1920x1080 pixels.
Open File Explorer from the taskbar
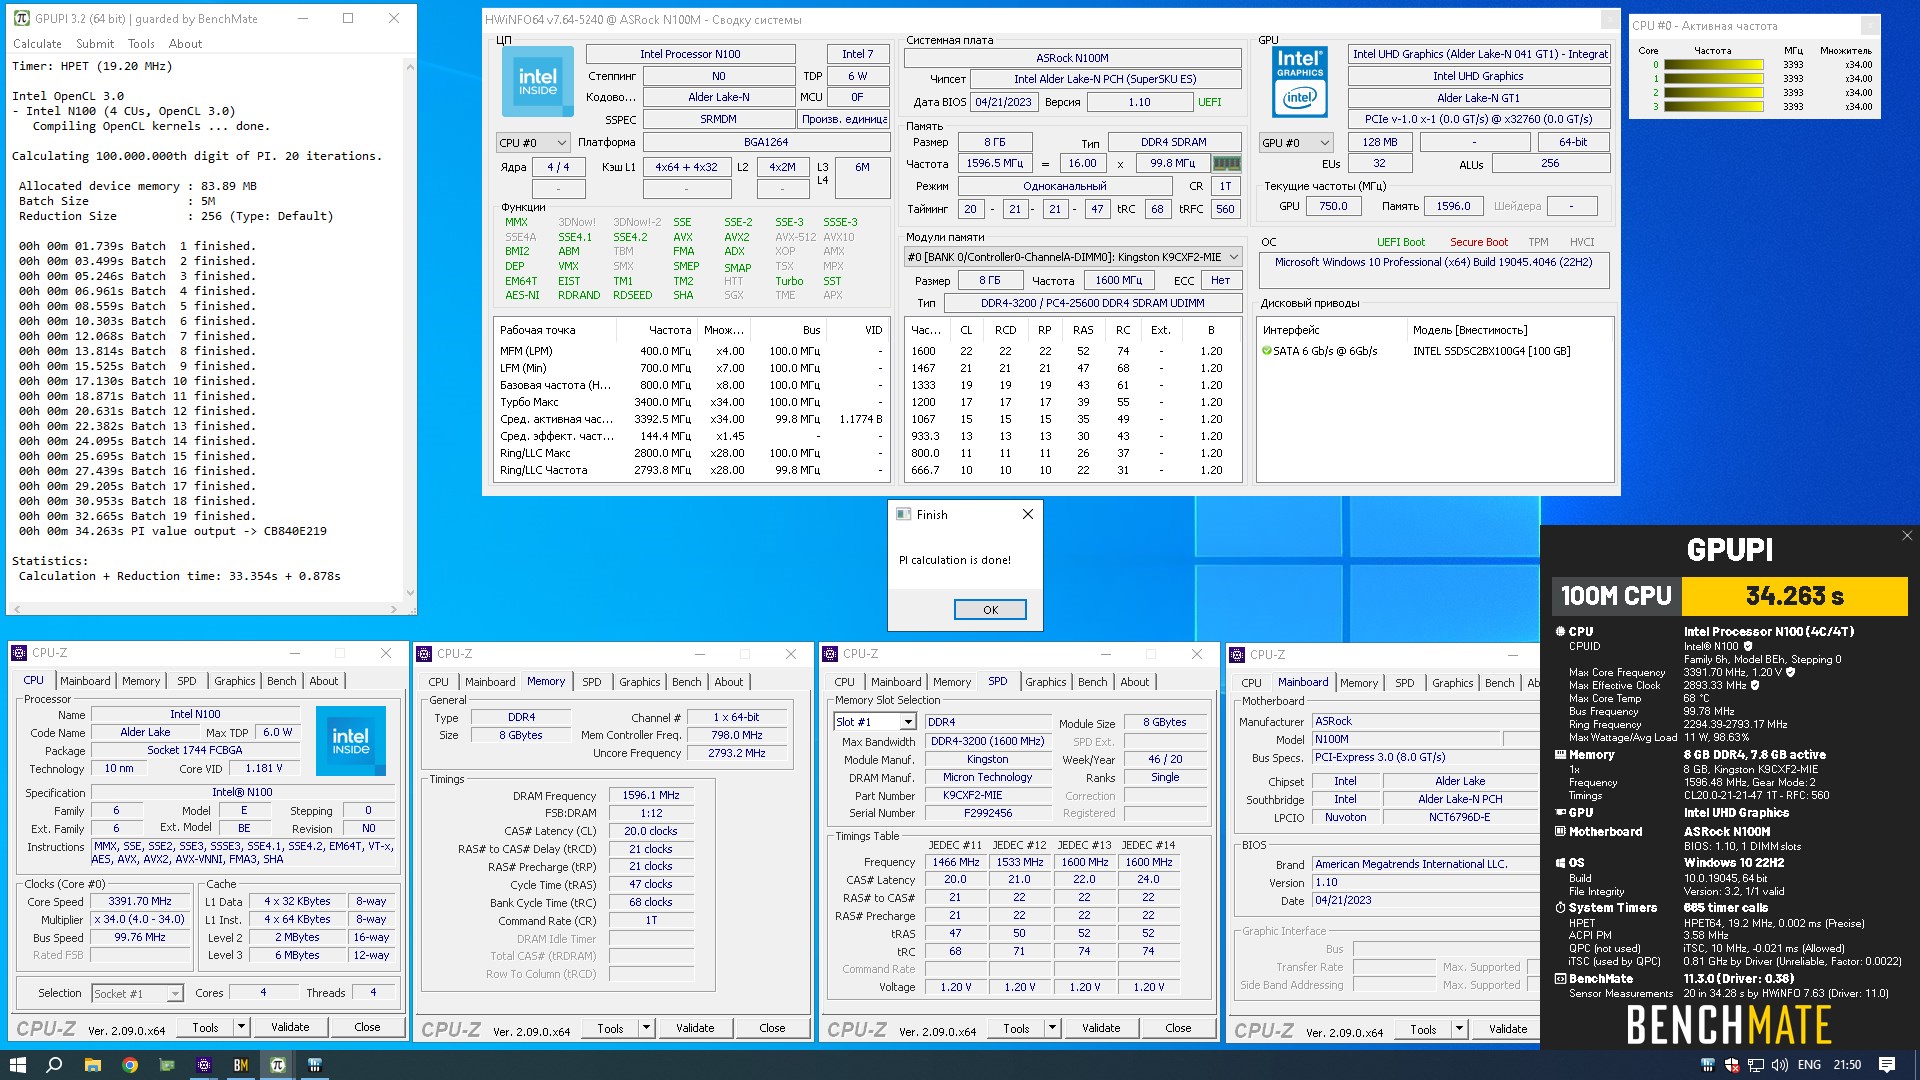pyautogui.click(x=92, y=1065)
